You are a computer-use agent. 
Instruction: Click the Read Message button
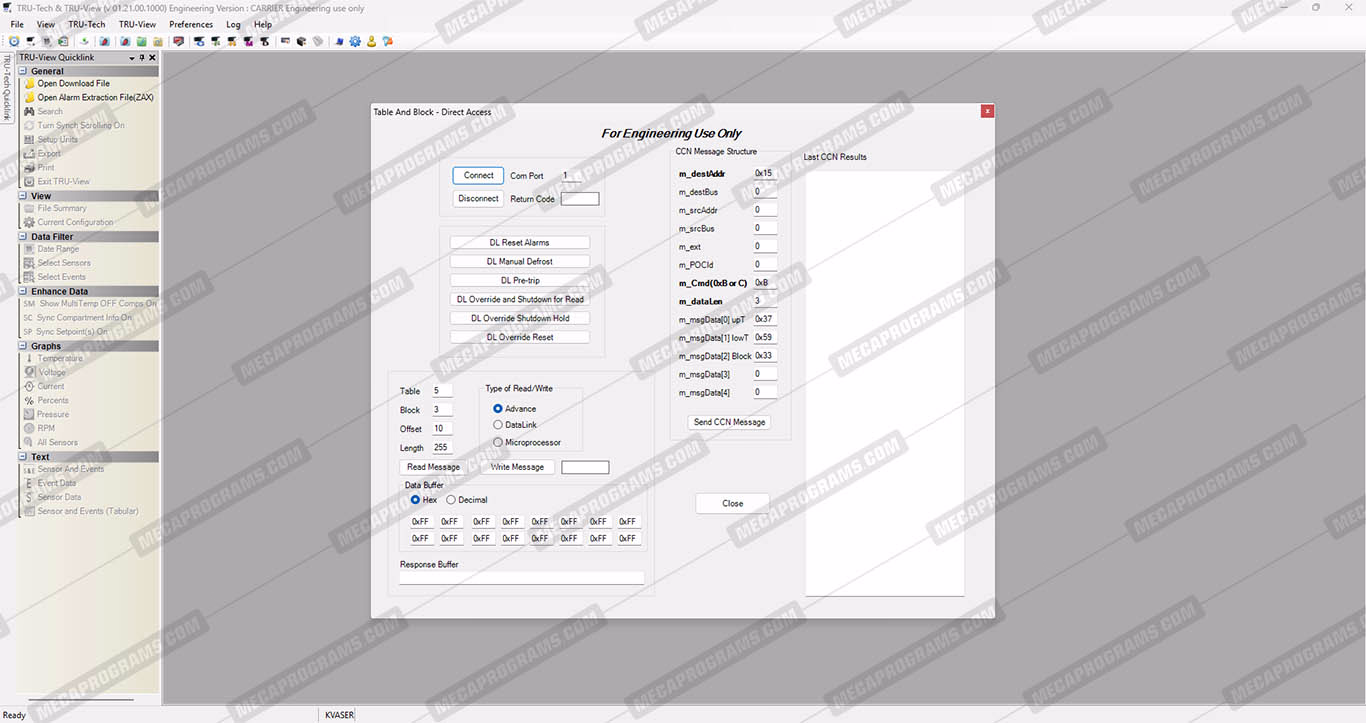click(434, 467)
